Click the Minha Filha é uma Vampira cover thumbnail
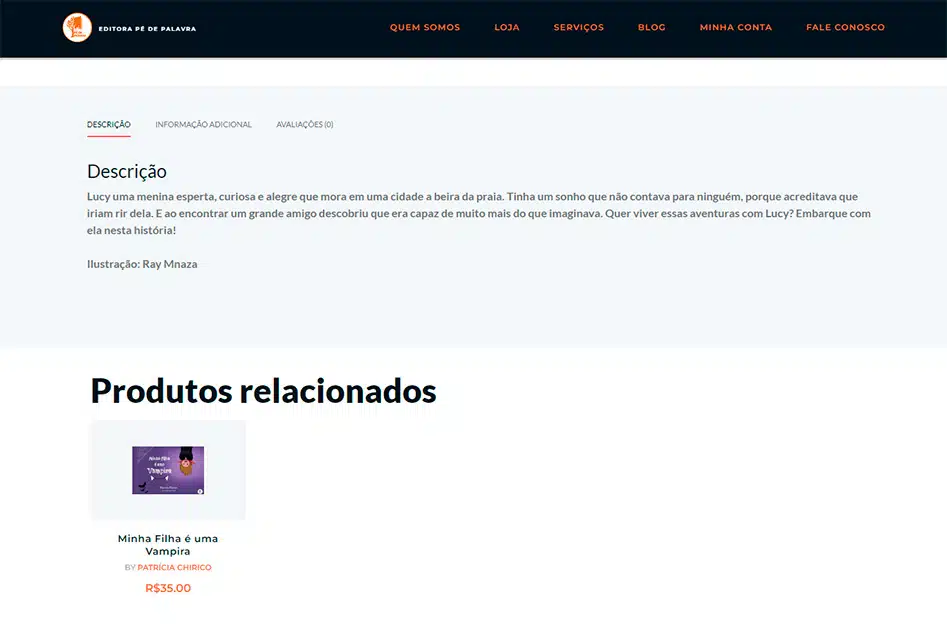 (x=168, y=470)
